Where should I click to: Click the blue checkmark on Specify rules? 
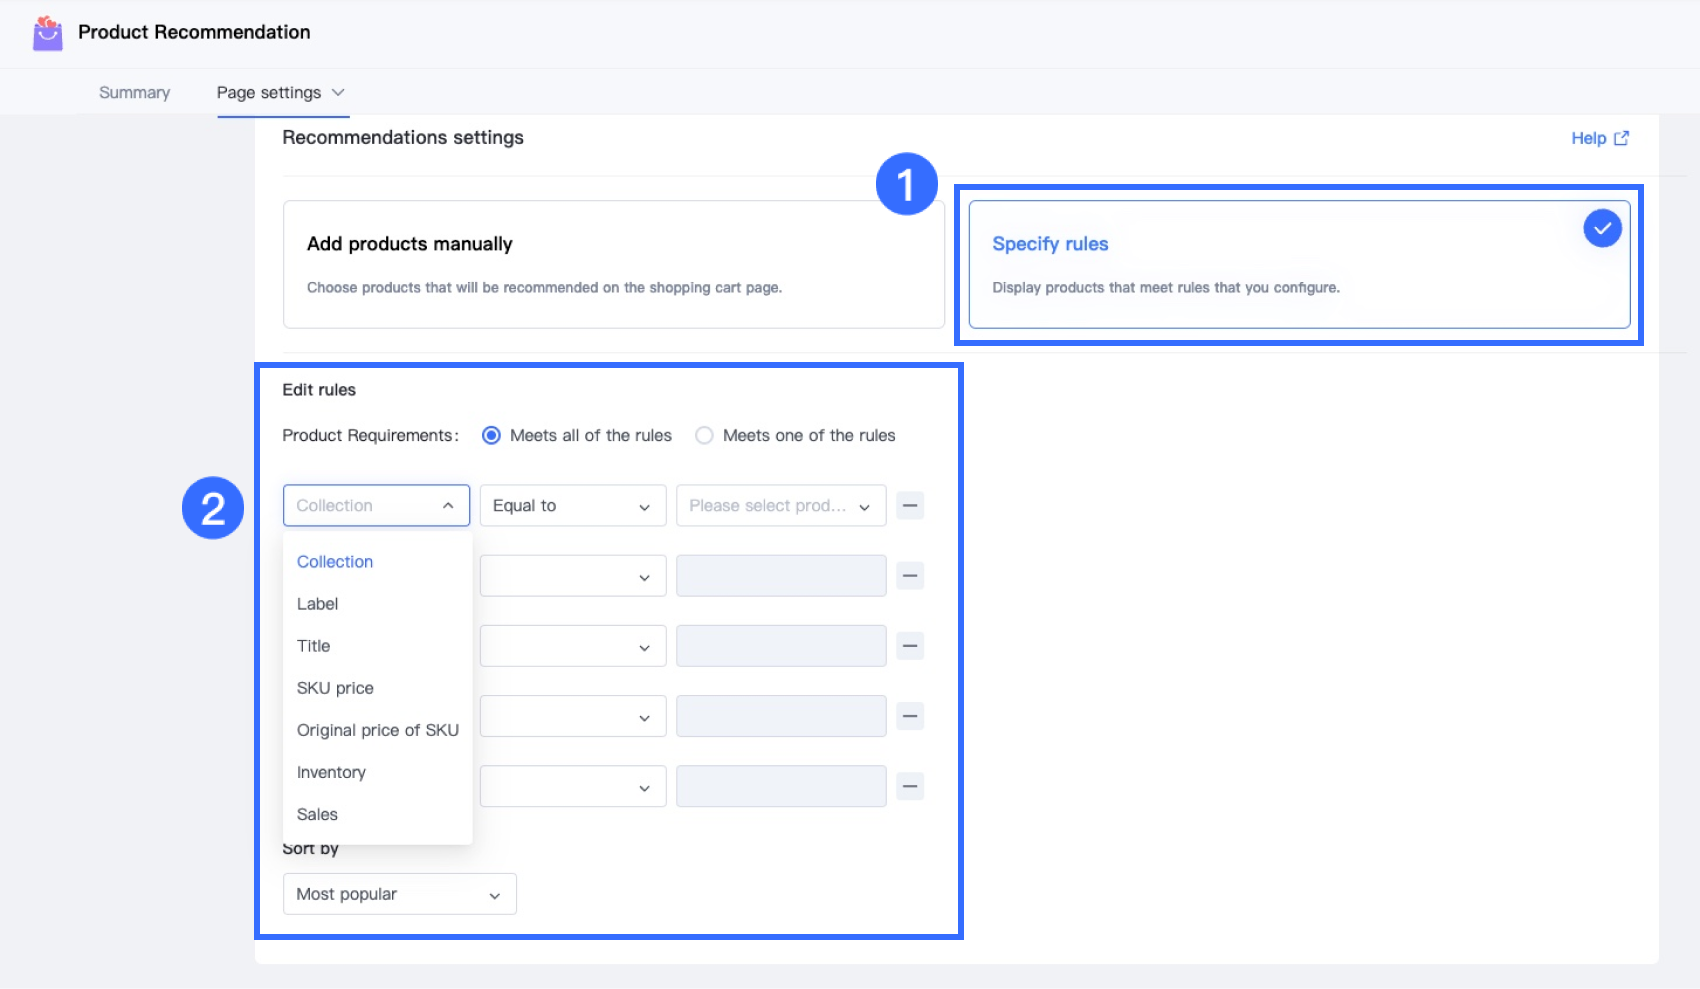pyautogui.click(x=1601, y=229)
